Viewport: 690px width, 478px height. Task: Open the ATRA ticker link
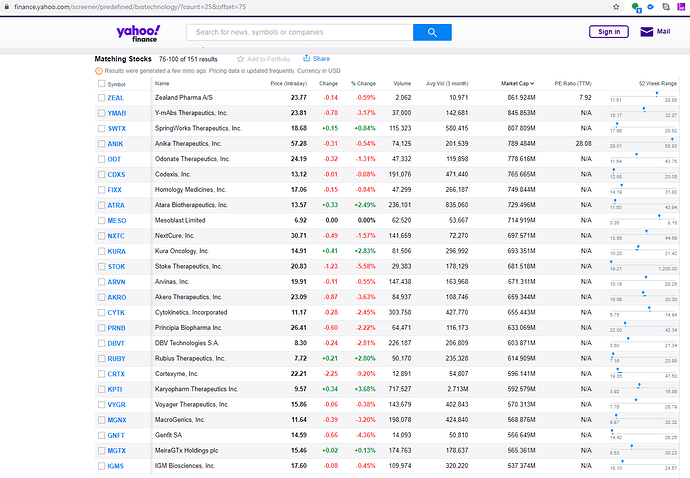pyautogui.click(x=116, y=206)
